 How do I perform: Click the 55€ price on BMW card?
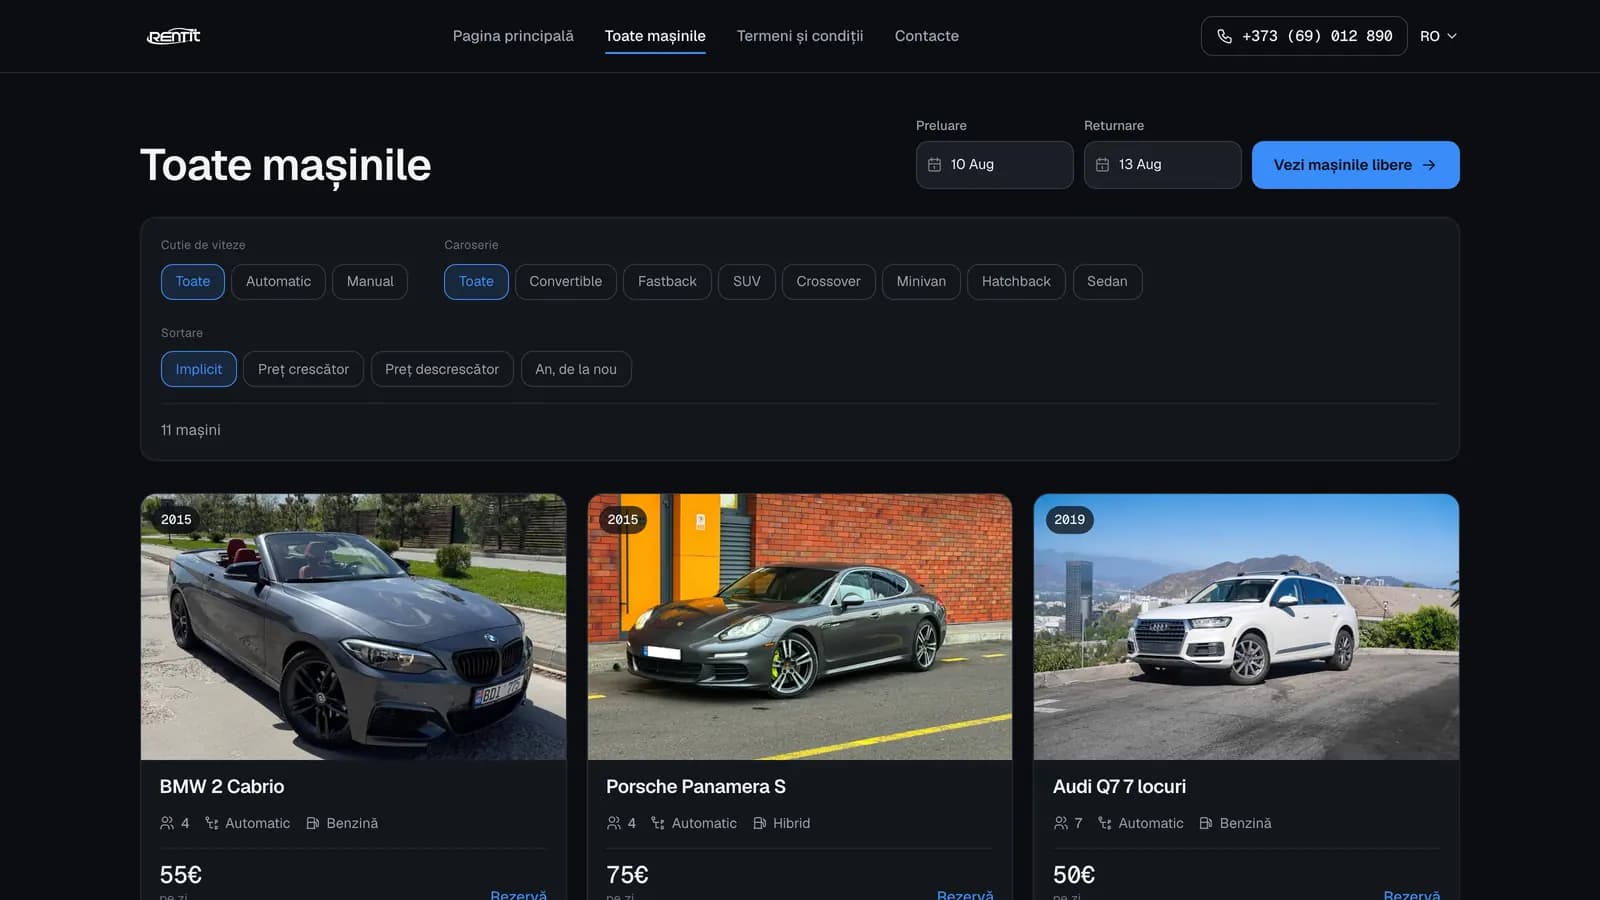click(181, 875)
